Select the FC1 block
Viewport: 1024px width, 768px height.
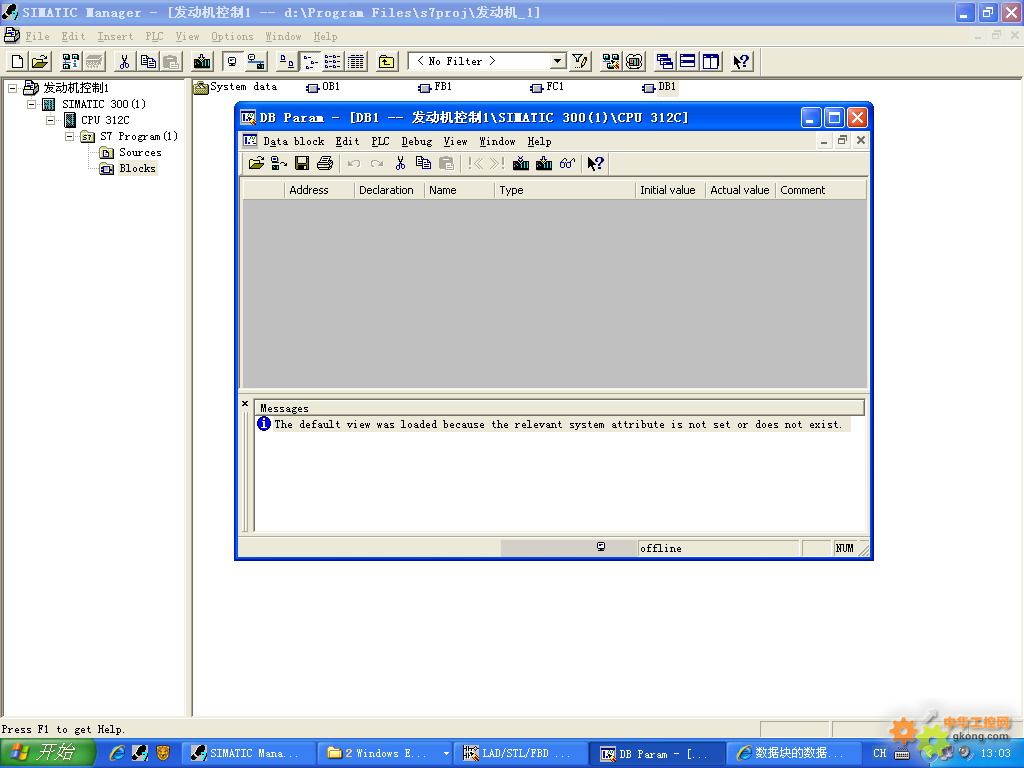547,87
